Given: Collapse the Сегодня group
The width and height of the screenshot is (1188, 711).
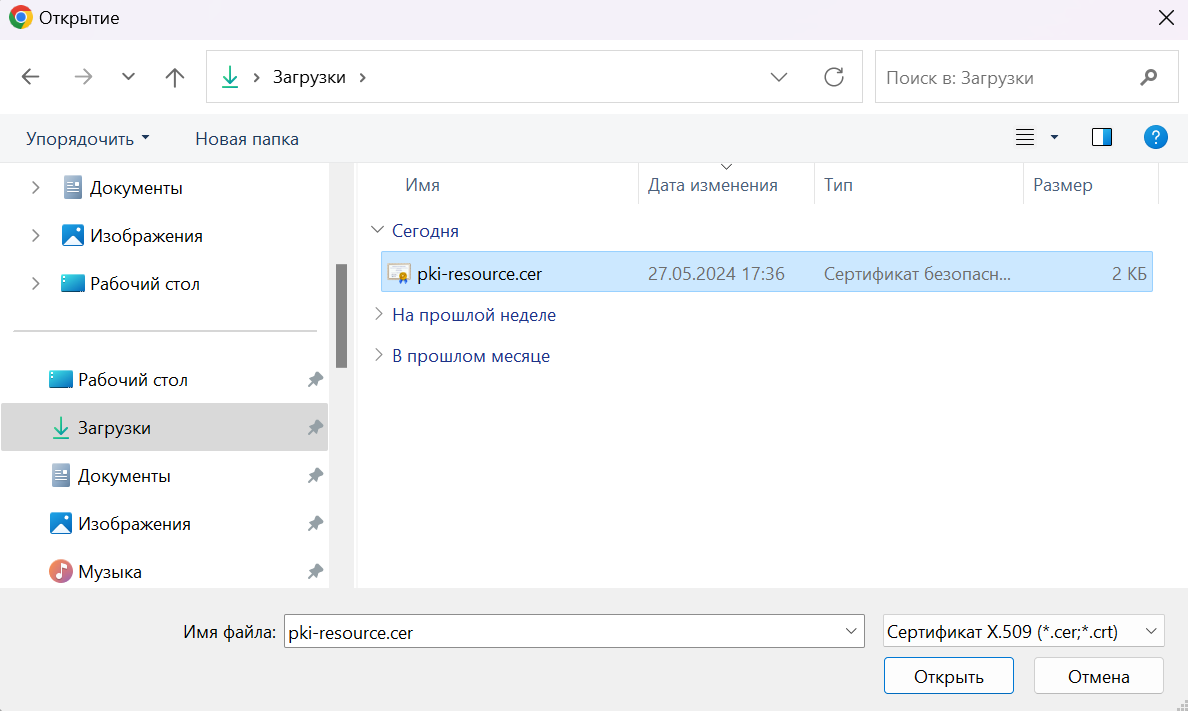Looking at the screenshot, I should tap(377, 231).
